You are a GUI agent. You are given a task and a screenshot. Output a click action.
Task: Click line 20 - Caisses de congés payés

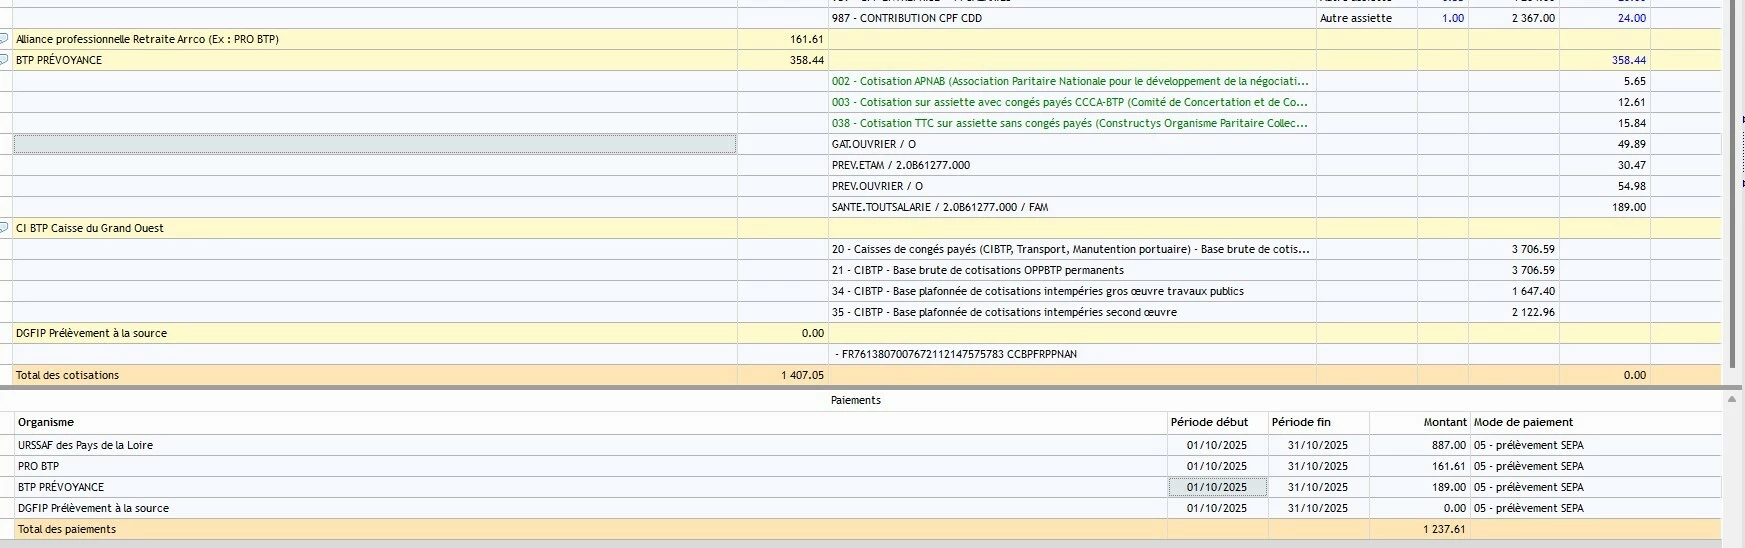point(1070,249)
